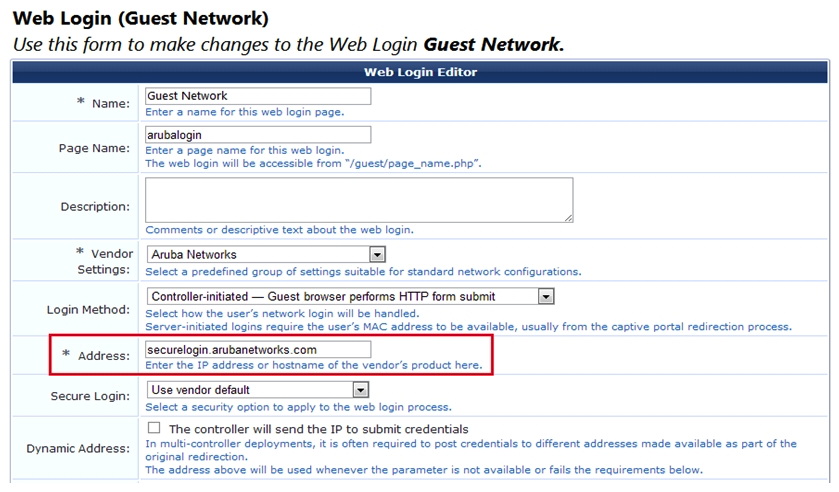Viewport: 839px width, 492px height.
Task: Click the 'Login Method:' label
Action: click(x=88, y=309)
